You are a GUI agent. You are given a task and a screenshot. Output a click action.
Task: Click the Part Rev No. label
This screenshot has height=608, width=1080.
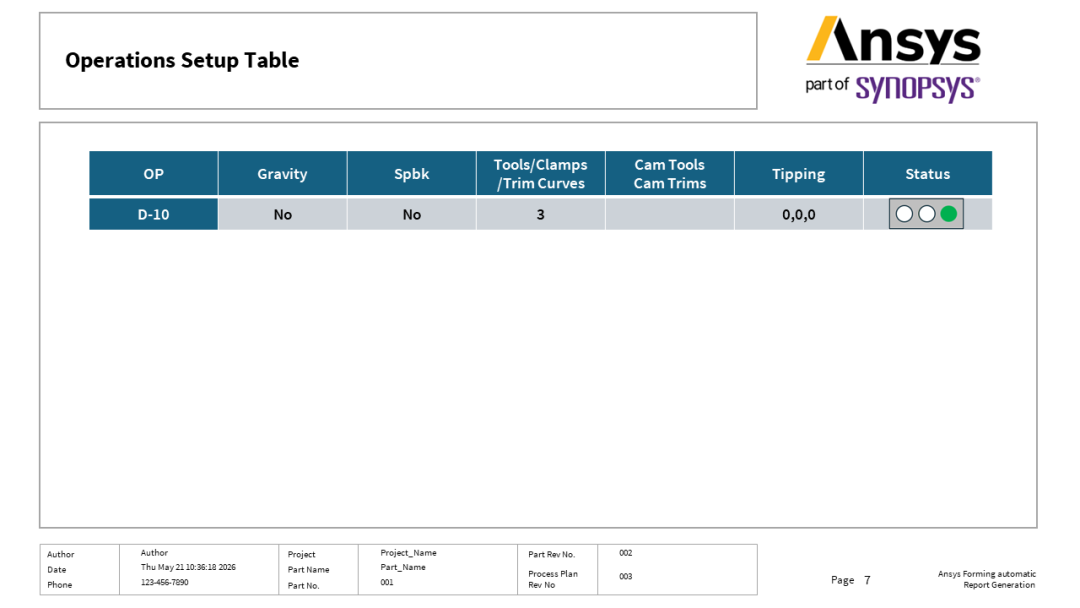pos(552,554)
